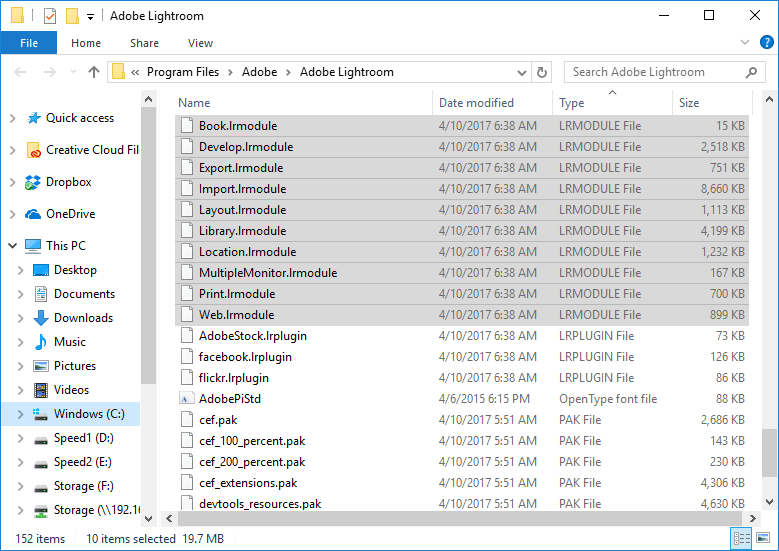Select Speed2 (E:) drive
Viewport: 779px width, 551px height.
point(82,462)
